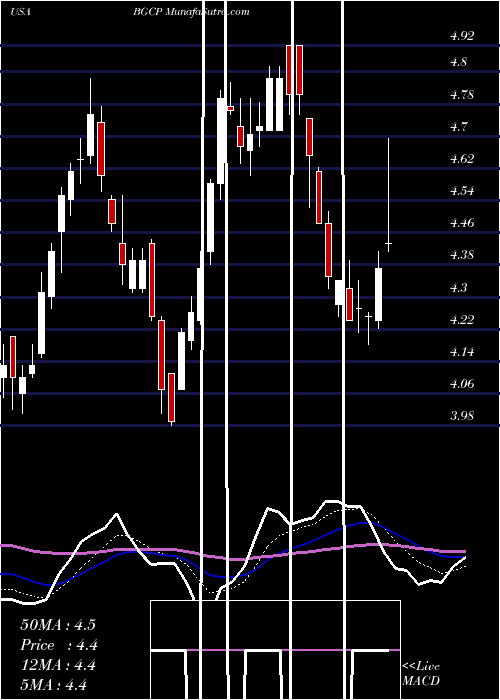Click the 4.22 price axis label
The height and width of the screenshot is (700, 500).
462,320
